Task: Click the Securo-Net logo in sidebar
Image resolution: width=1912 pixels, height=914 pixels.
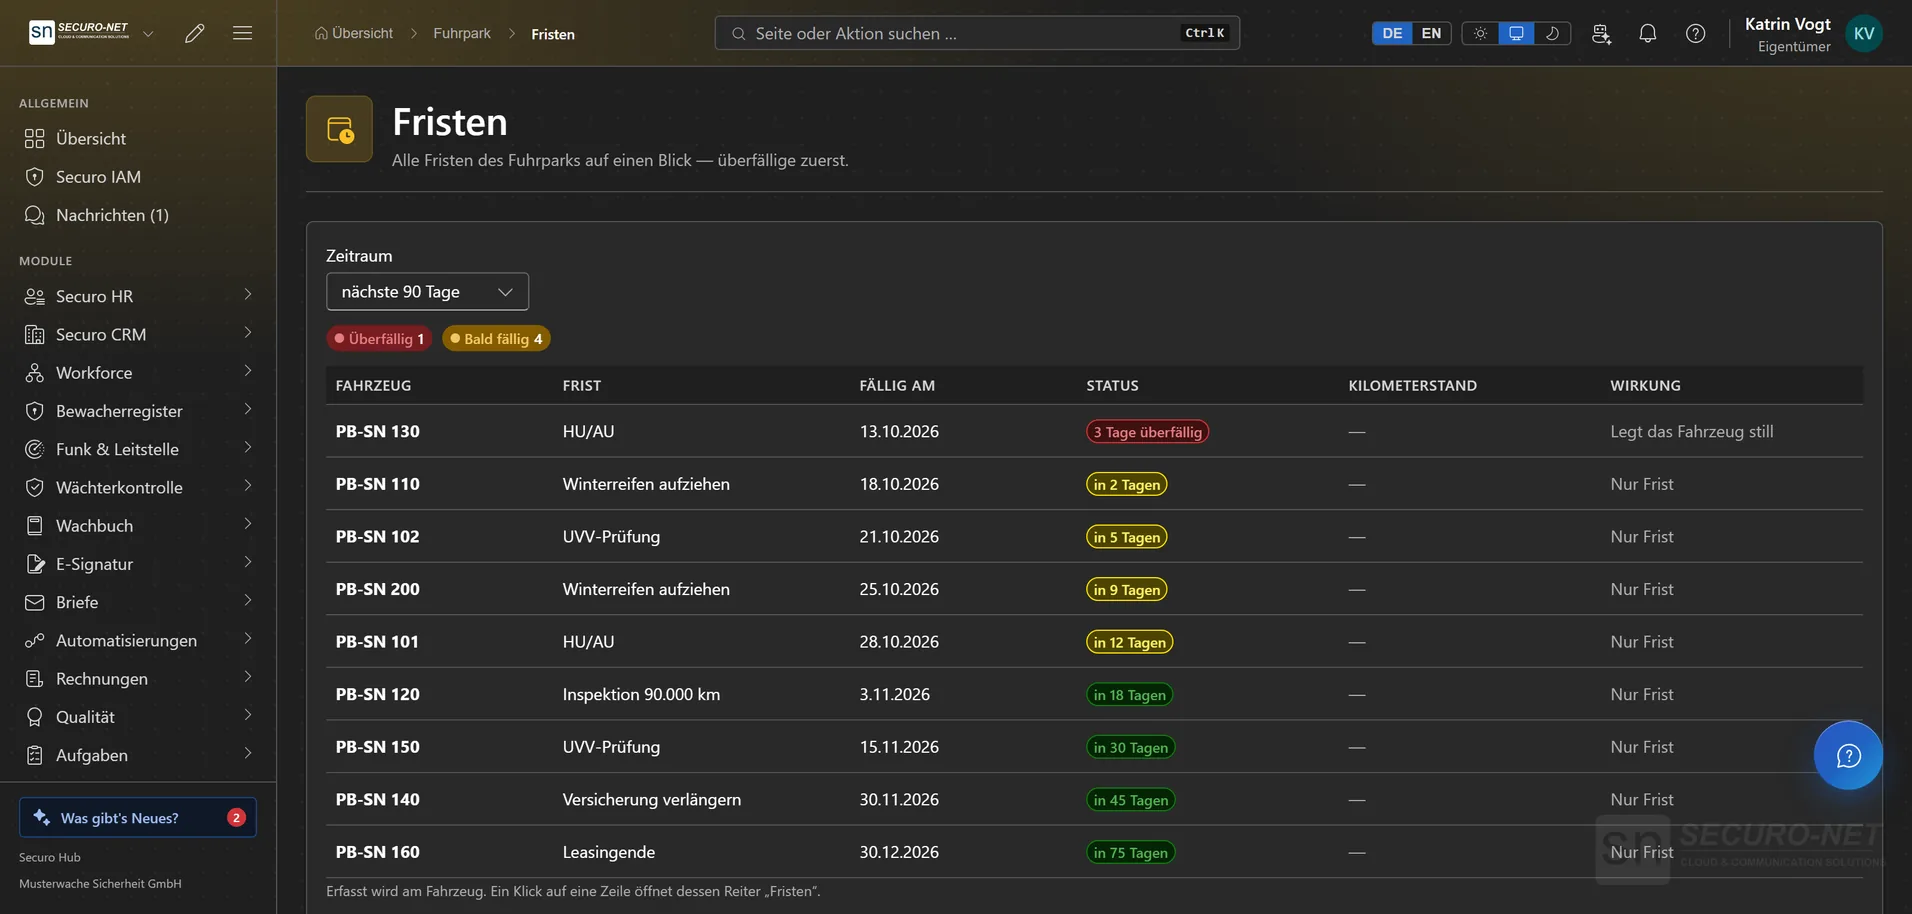Action: (x=79, y=32)
